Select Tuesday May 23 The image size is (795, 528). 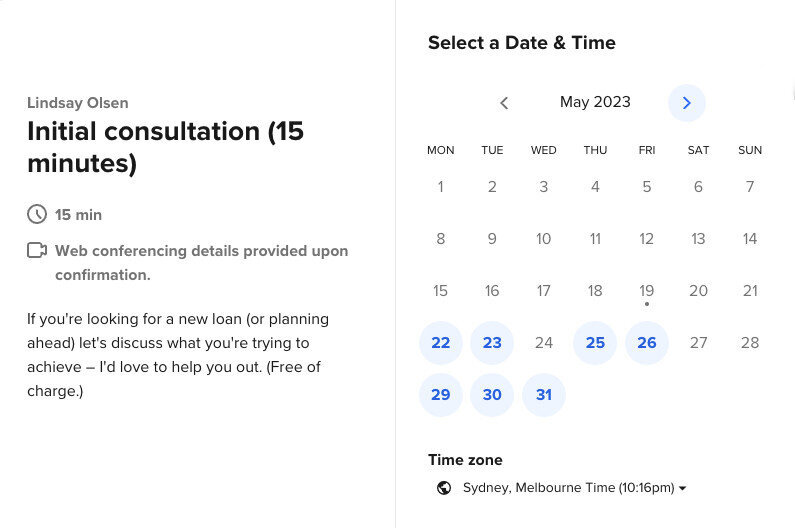pos(492,343)
